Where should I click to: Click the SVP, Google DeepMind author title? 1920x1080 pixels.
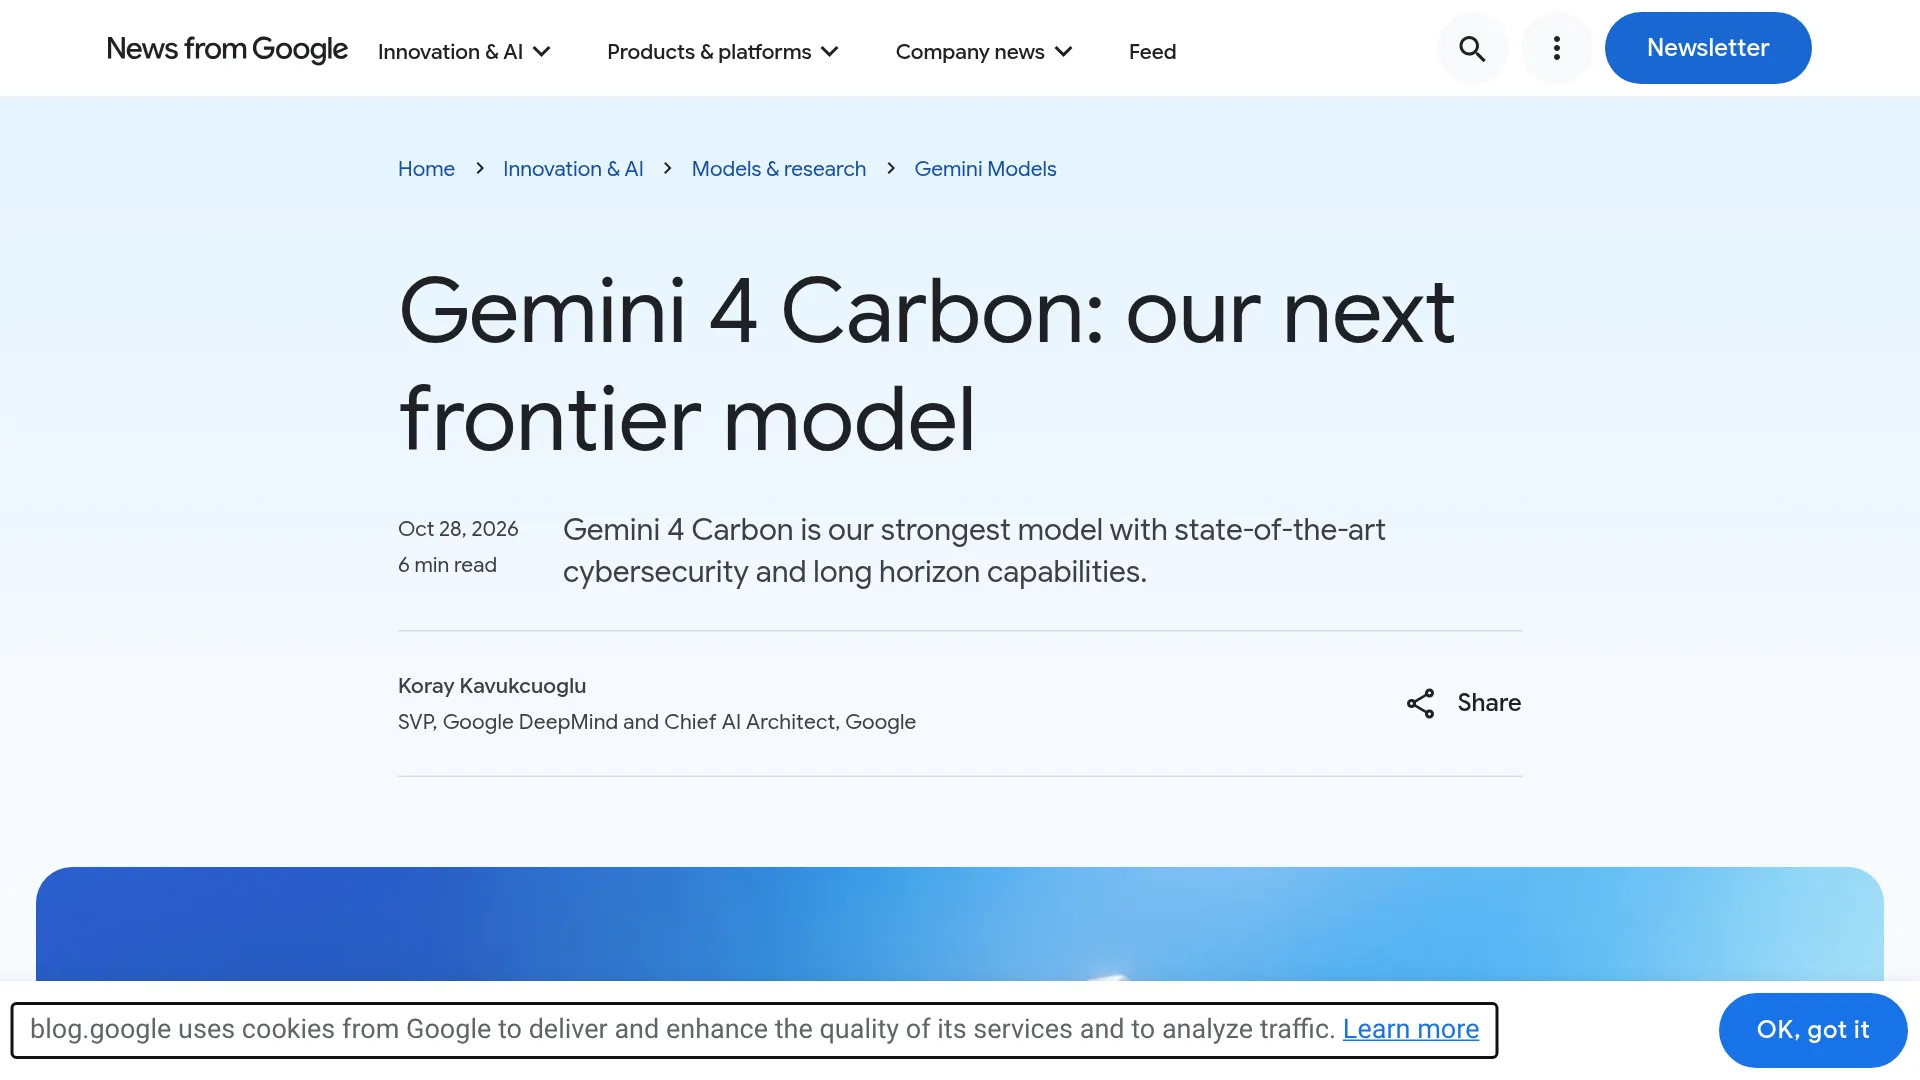coord(657,722)
